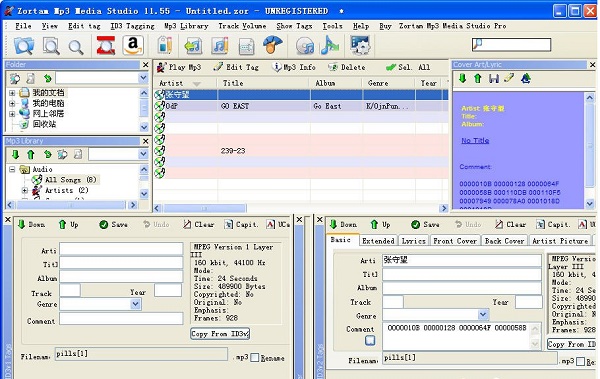This screenshot has height=379, width=600.
Task: Click Play Mp3 in list toolbar
Action: [179, 67]
